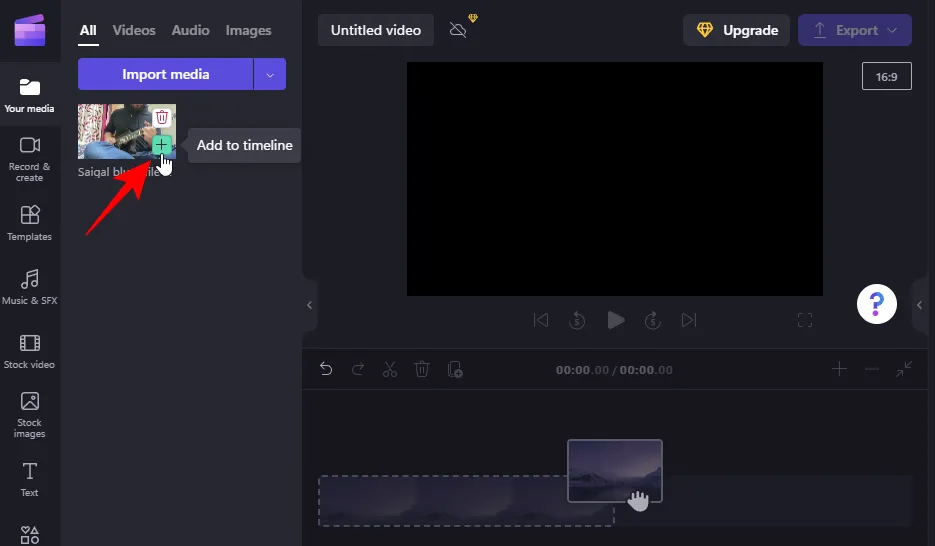This screenshot has height=546, width=935.
Task: Open the Text sidebar panel
Action: point(30,478)
